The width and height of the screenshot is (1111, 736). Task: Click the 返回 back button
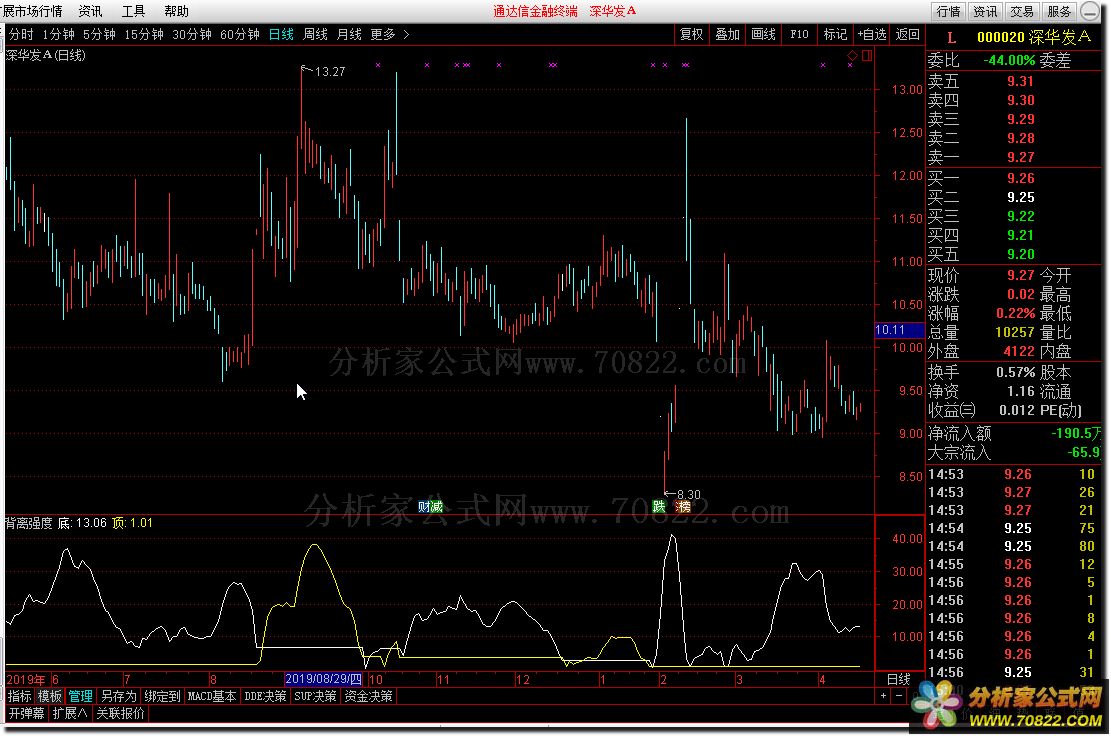[908, 34]
